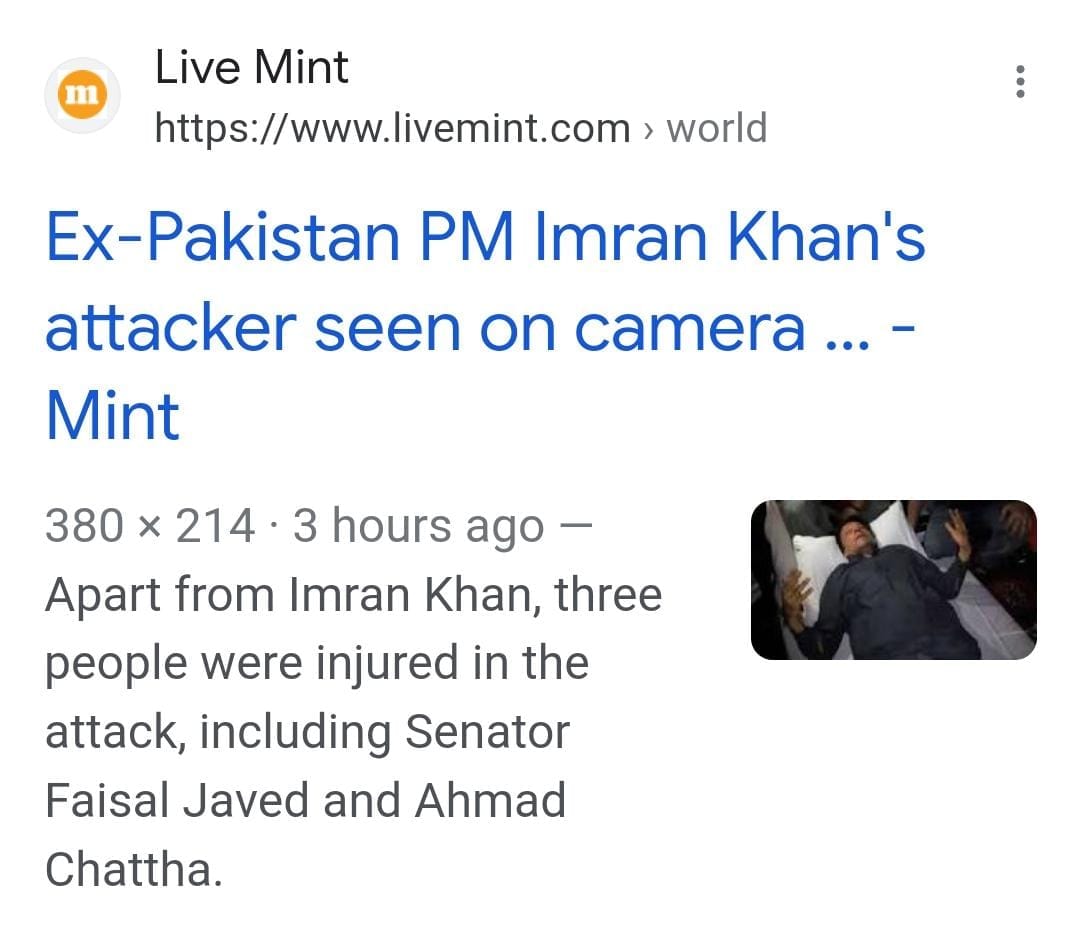
Task: Open the article thumbnail image
Action: 893,580
